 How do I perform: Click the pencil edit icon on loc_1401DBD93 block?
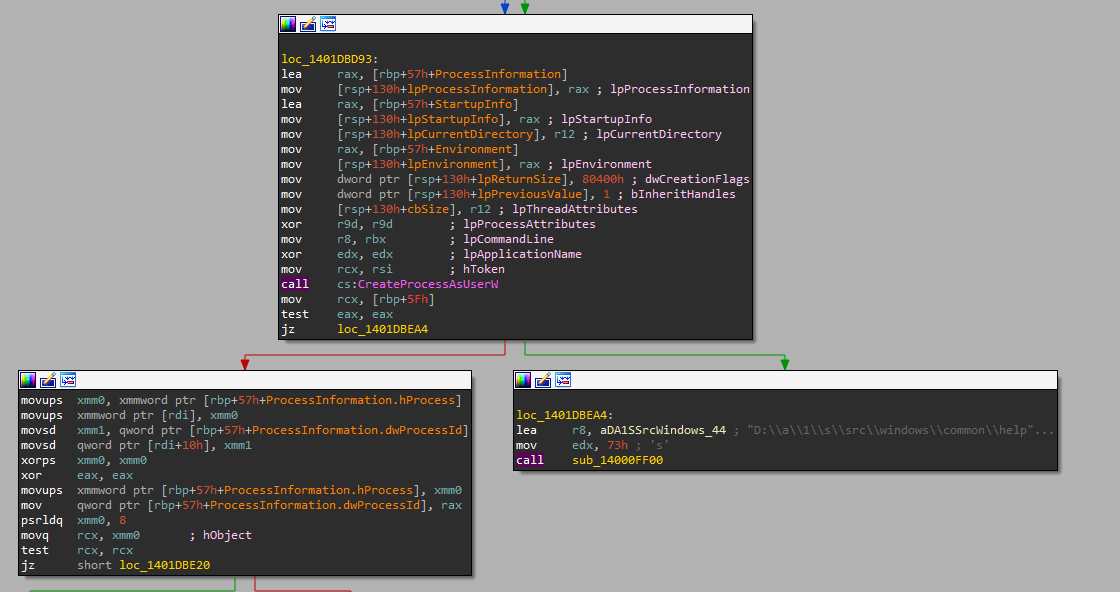point(308,24)
